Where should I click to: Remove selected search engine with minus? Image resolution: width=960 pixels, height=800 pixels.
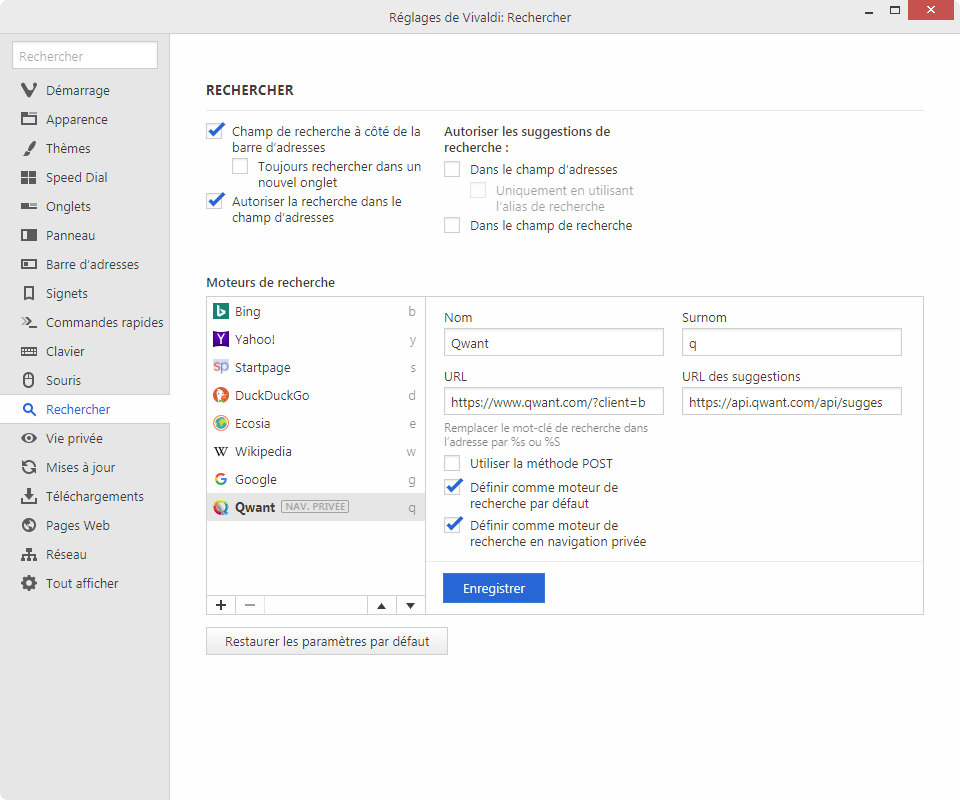click(250, 605)
